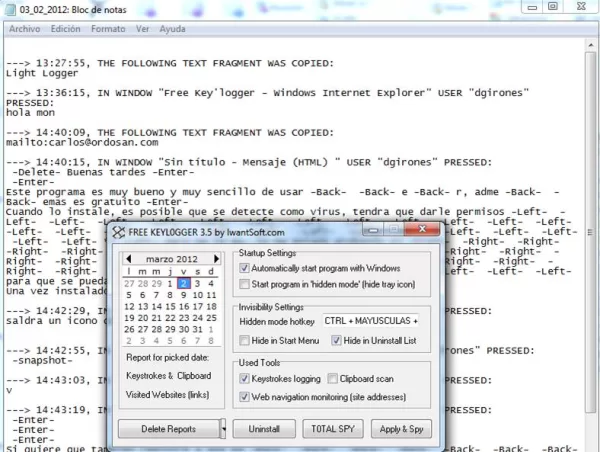Click the Notepad vertical scrollbar grip
This screenshot has width=600, height=452.
coord(590,232)
